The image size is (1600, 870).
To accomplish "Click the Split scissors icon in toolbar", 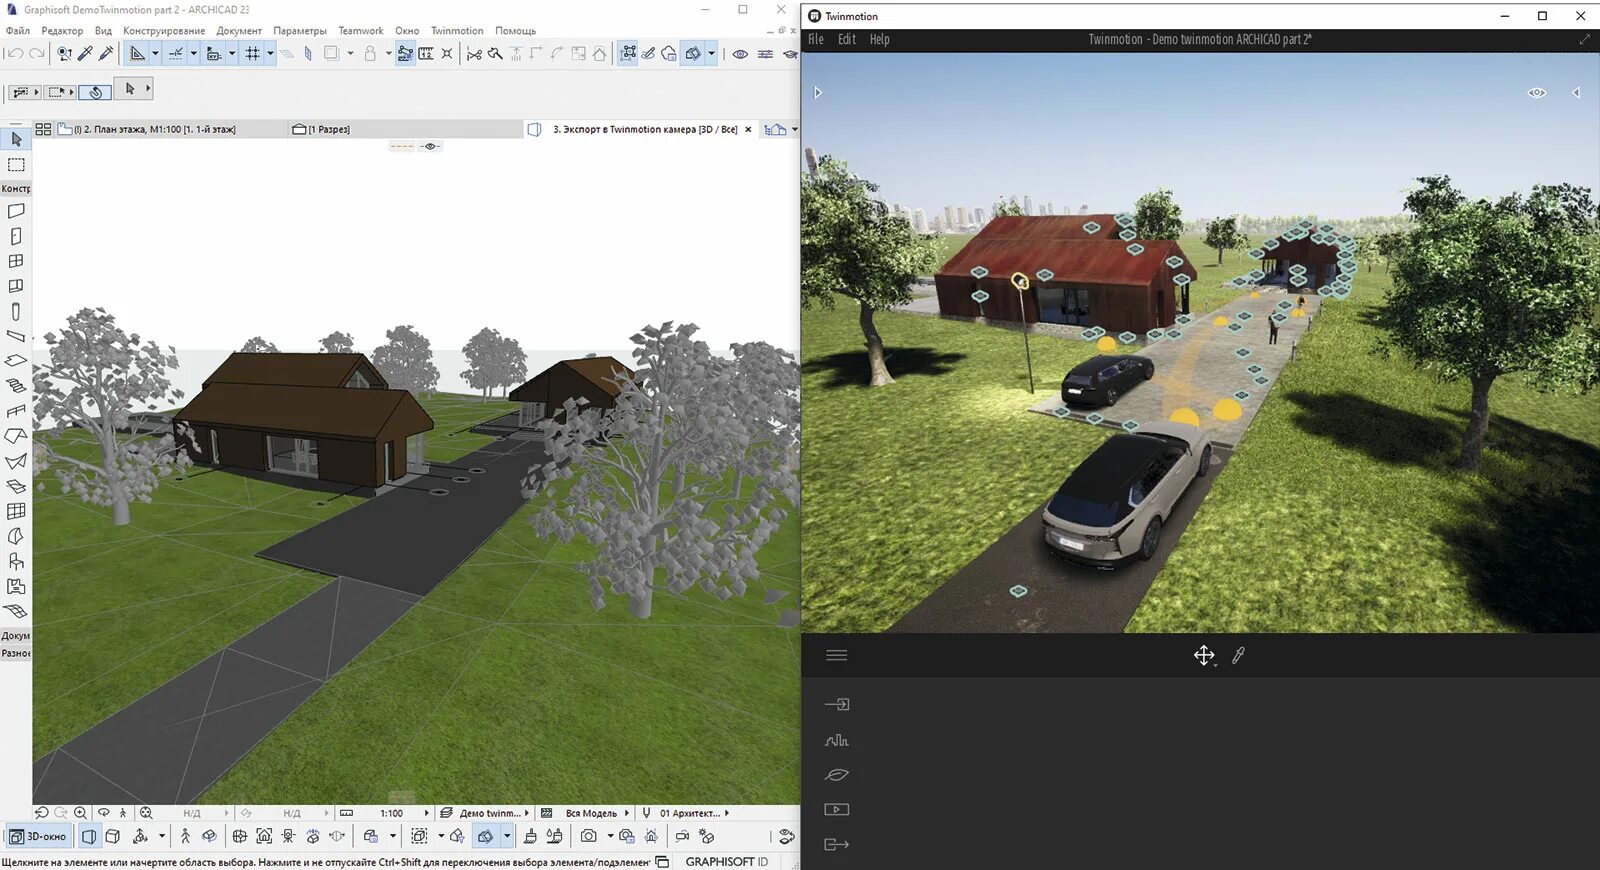I will pyautogui.click(x=474, y=54).
